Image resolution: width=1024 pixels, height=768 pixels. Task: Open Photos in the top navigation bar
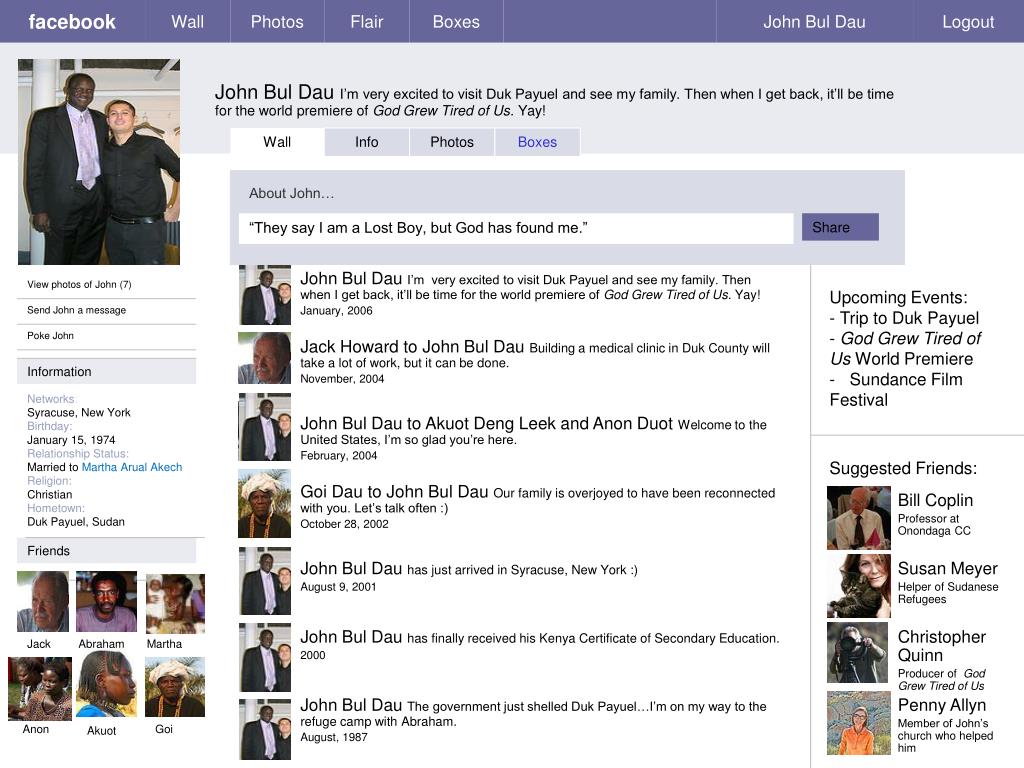(277, 22)
